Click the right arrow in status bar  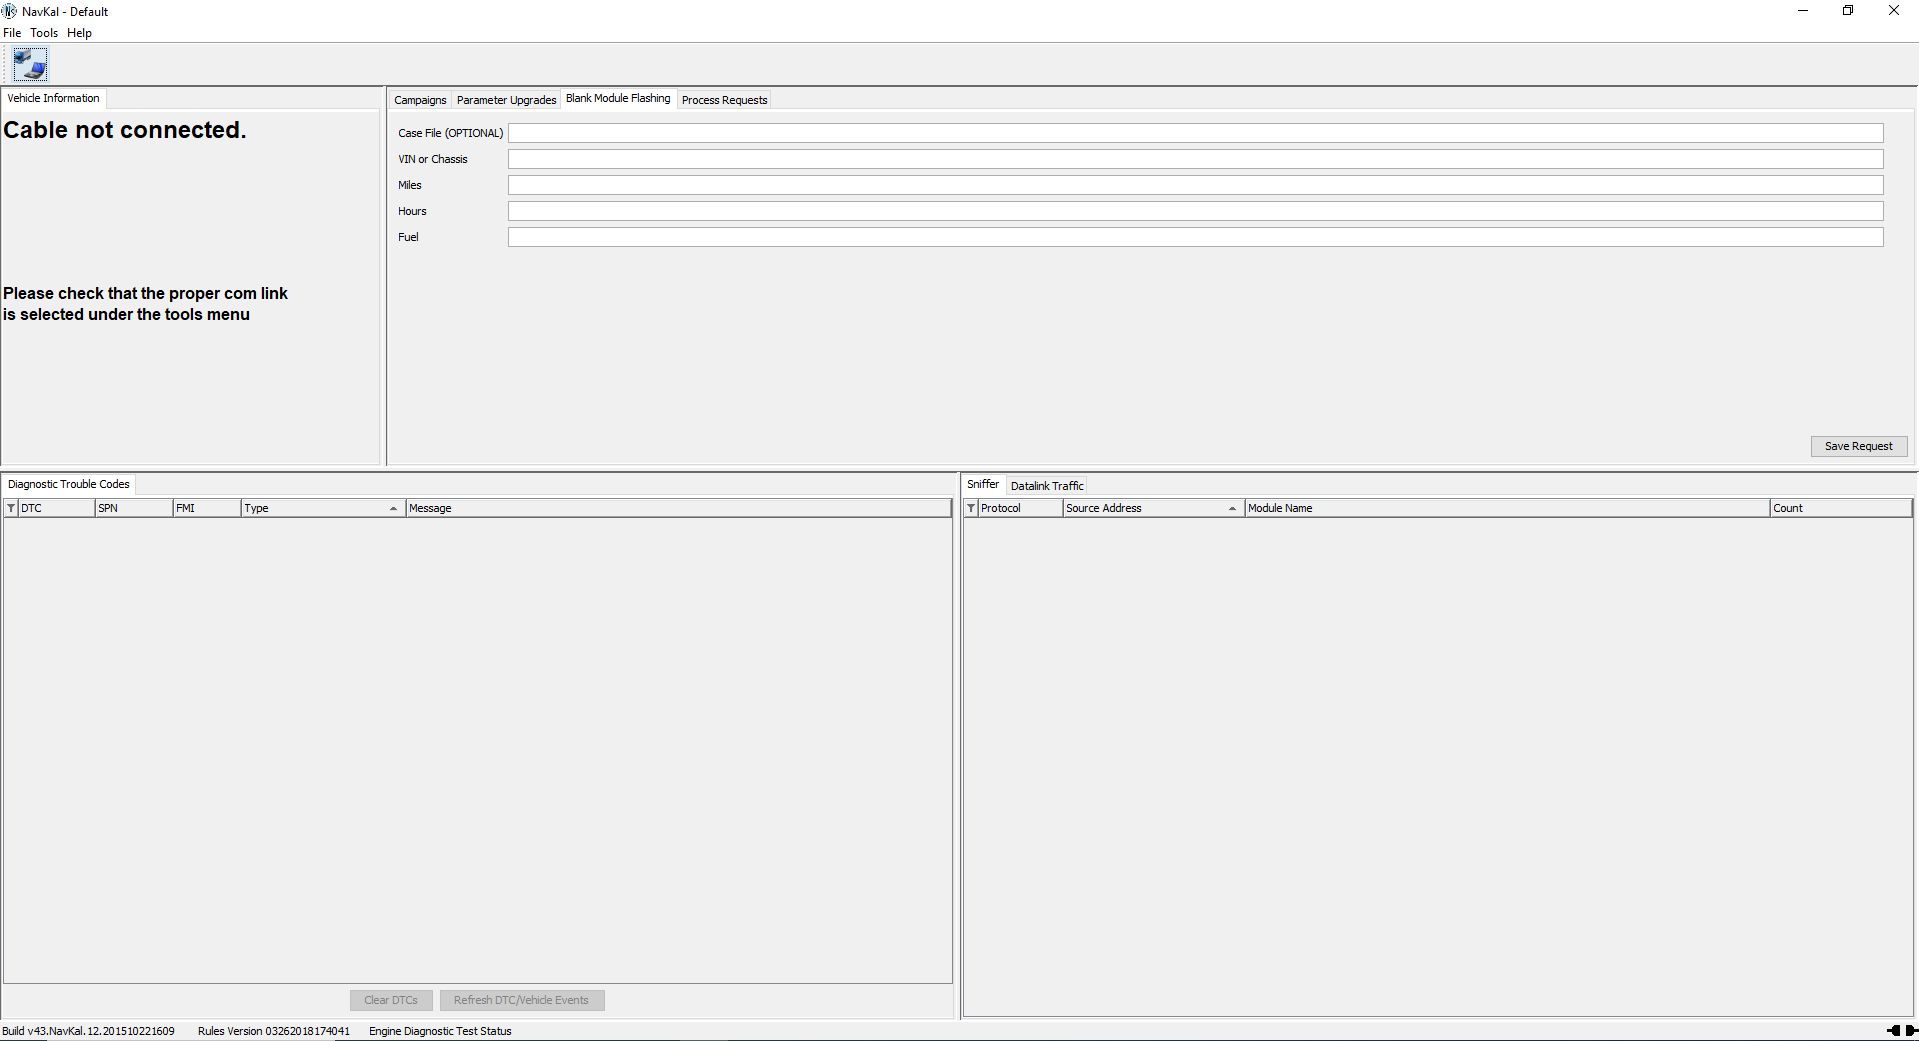tap(1911, 1031)
